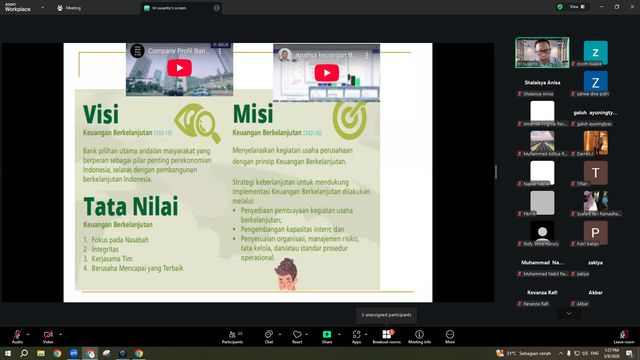Viewport: 640px width, 360px height.
Task: Open Meeting info
Action: click(x=419, y=337)
